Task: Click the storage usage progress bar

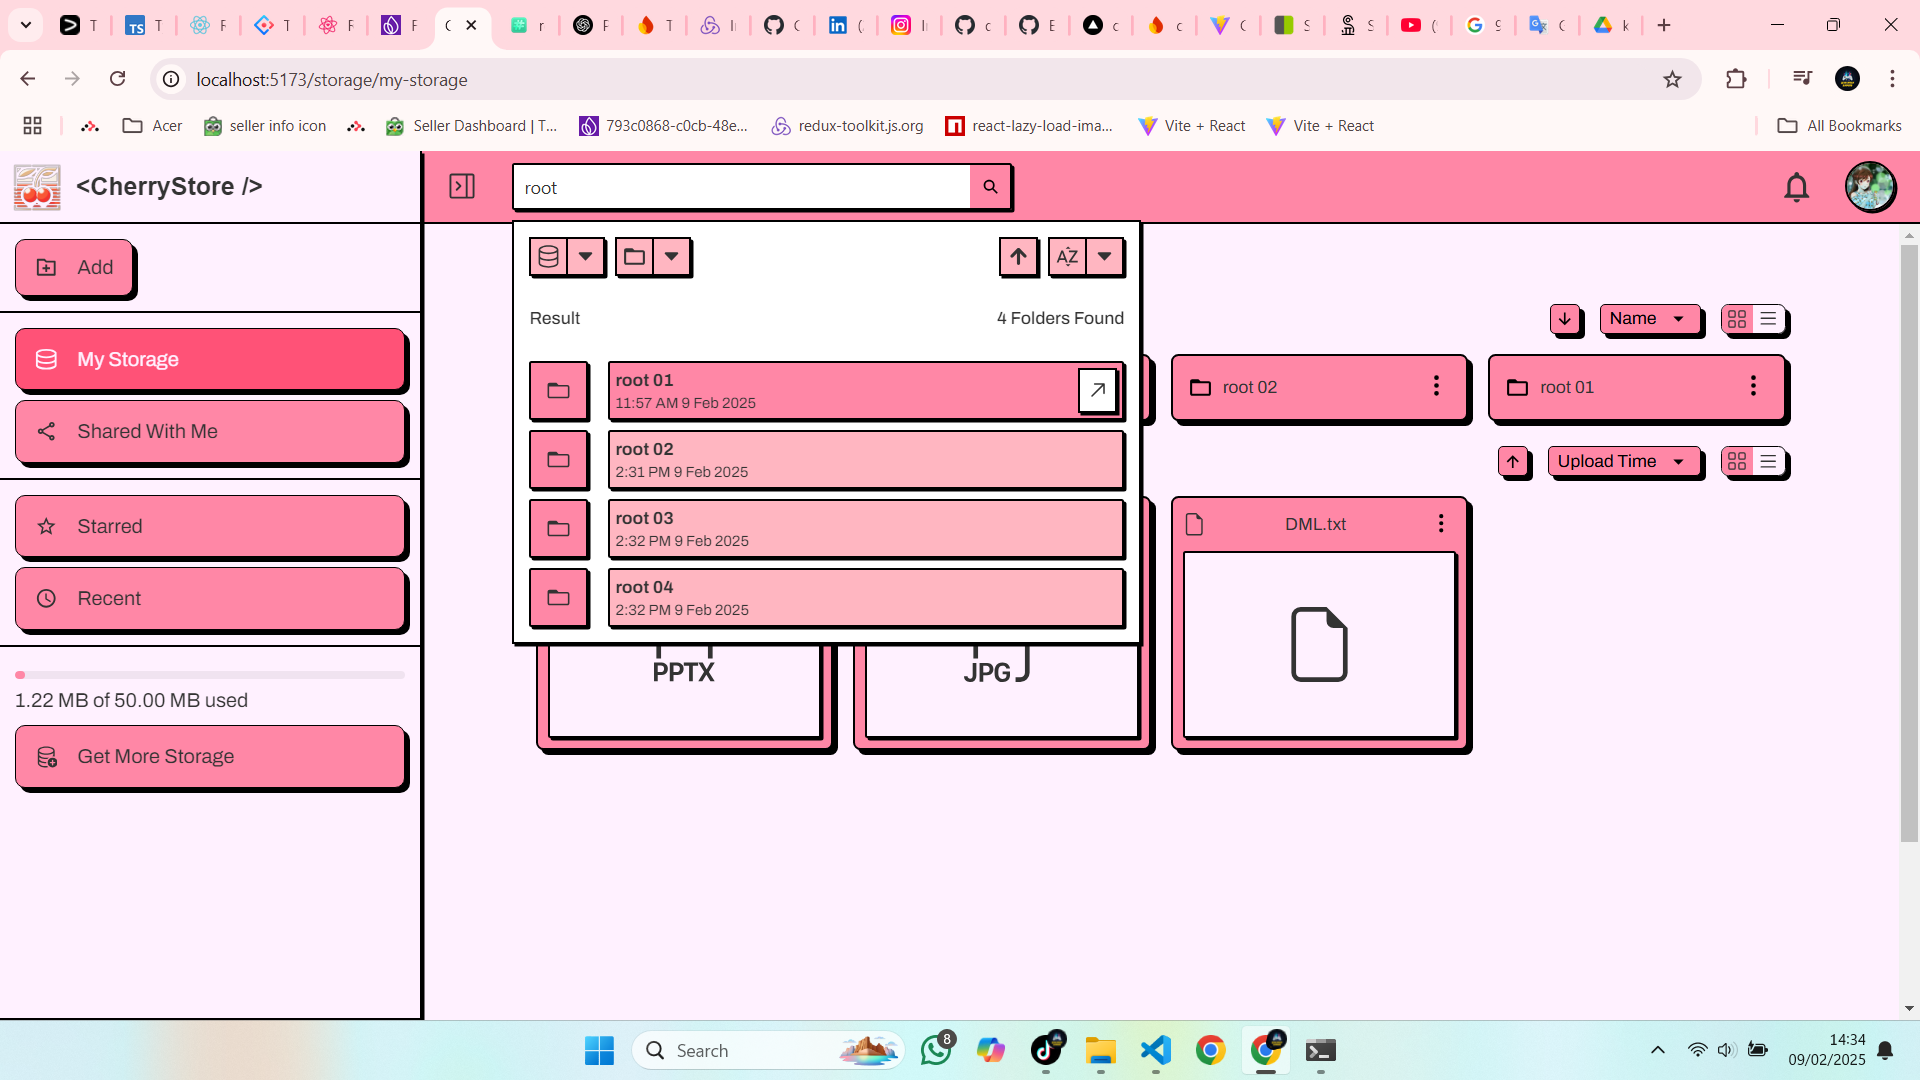Action: click(x=210, y=675)
